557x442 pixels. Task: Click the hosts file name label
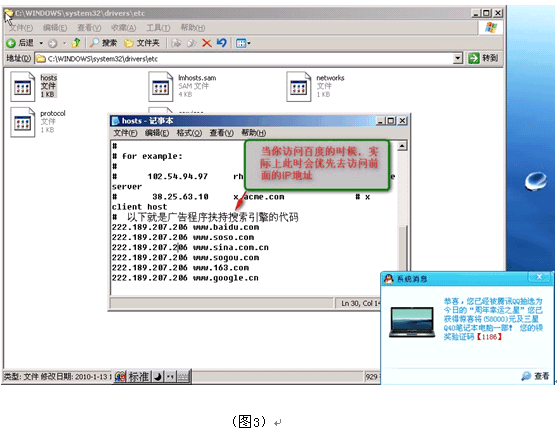coord(49,77)
